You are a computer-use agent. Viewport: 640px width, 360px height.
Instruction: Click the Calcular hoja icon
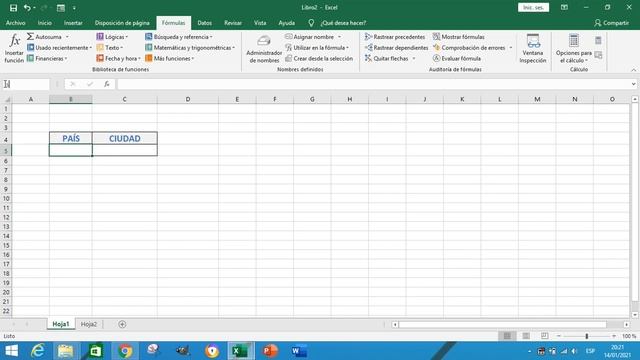click(598, 55)
